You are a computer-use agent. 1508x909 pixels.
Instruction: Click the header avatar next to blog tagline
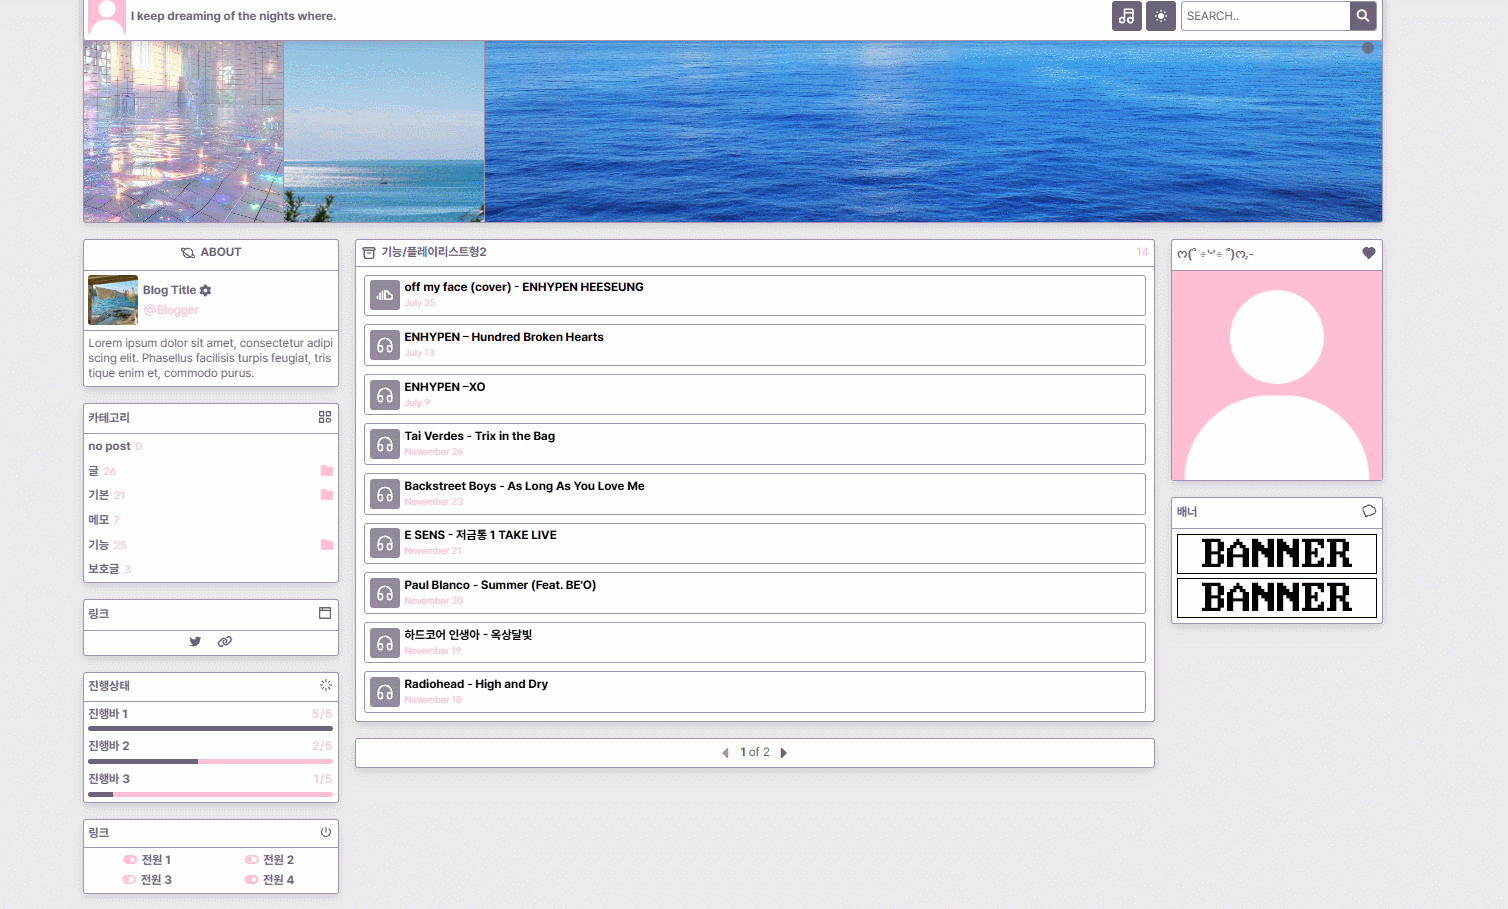coord(107,17)
